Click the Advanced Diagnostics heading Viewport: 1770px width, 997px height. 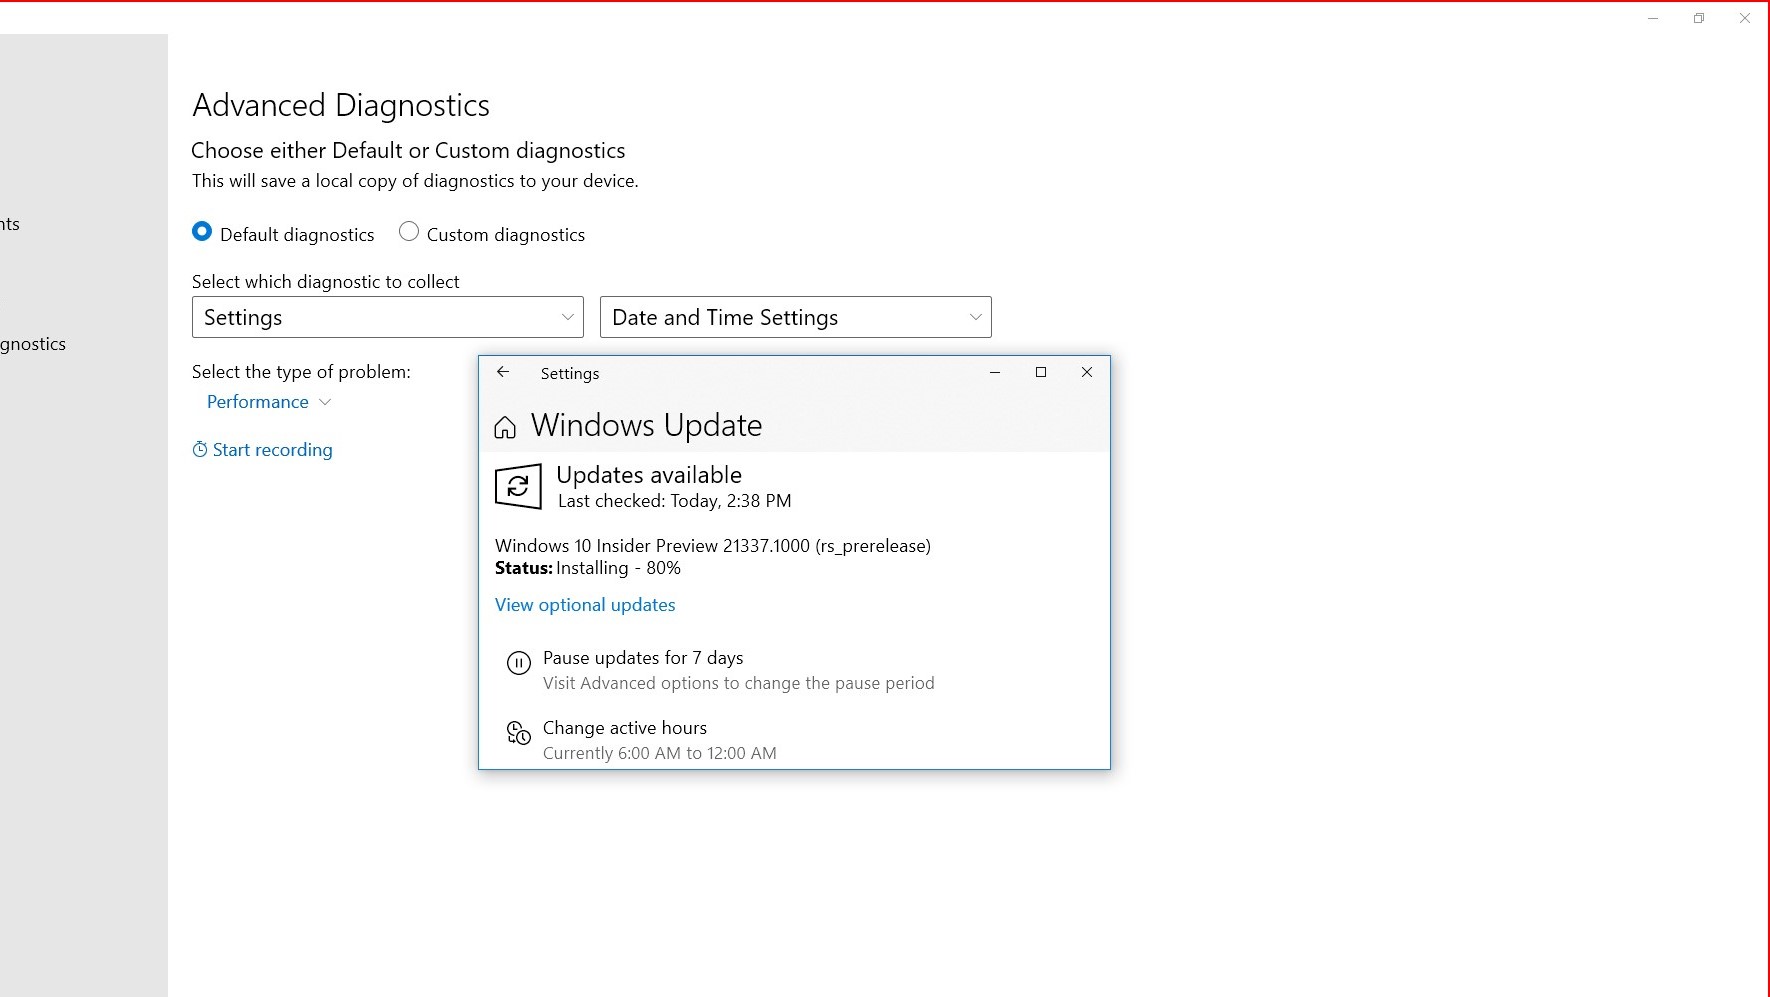point(341,105)
